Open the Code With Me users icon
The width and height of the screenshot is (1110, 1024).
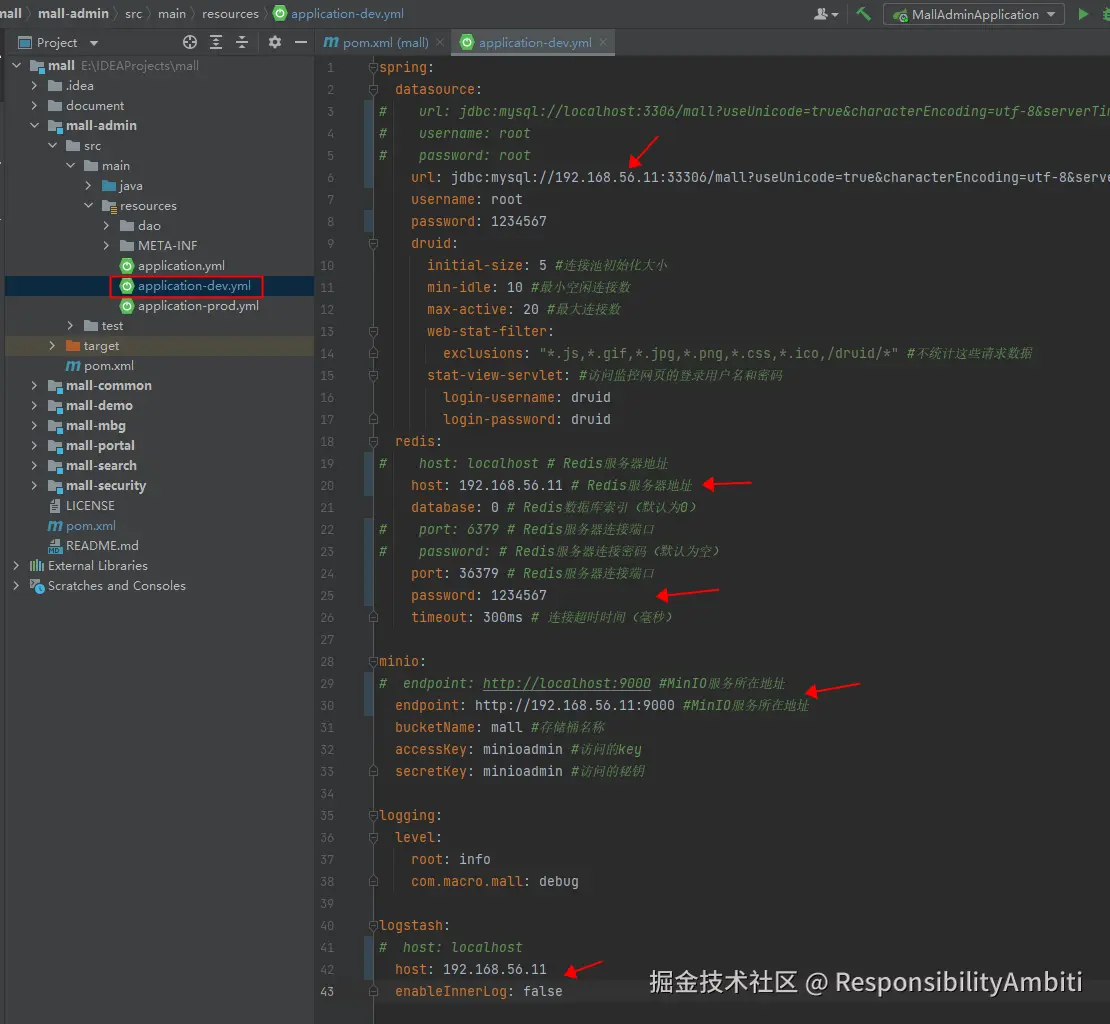click(826, 14)
